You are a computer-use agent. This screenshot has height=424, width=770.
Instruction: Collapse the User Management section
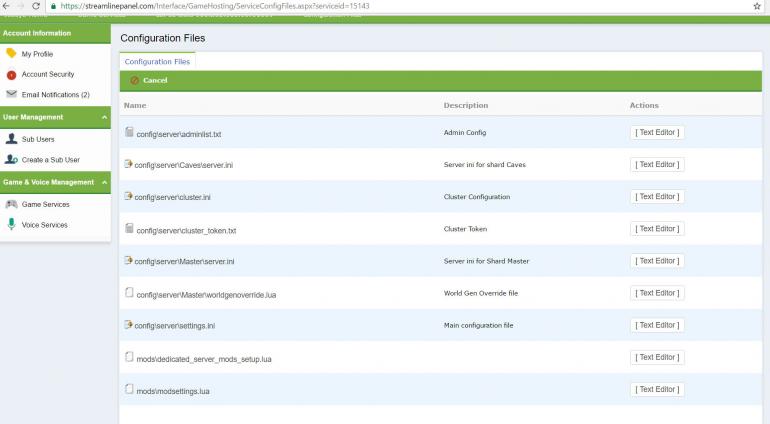click(x=105, y=117)
